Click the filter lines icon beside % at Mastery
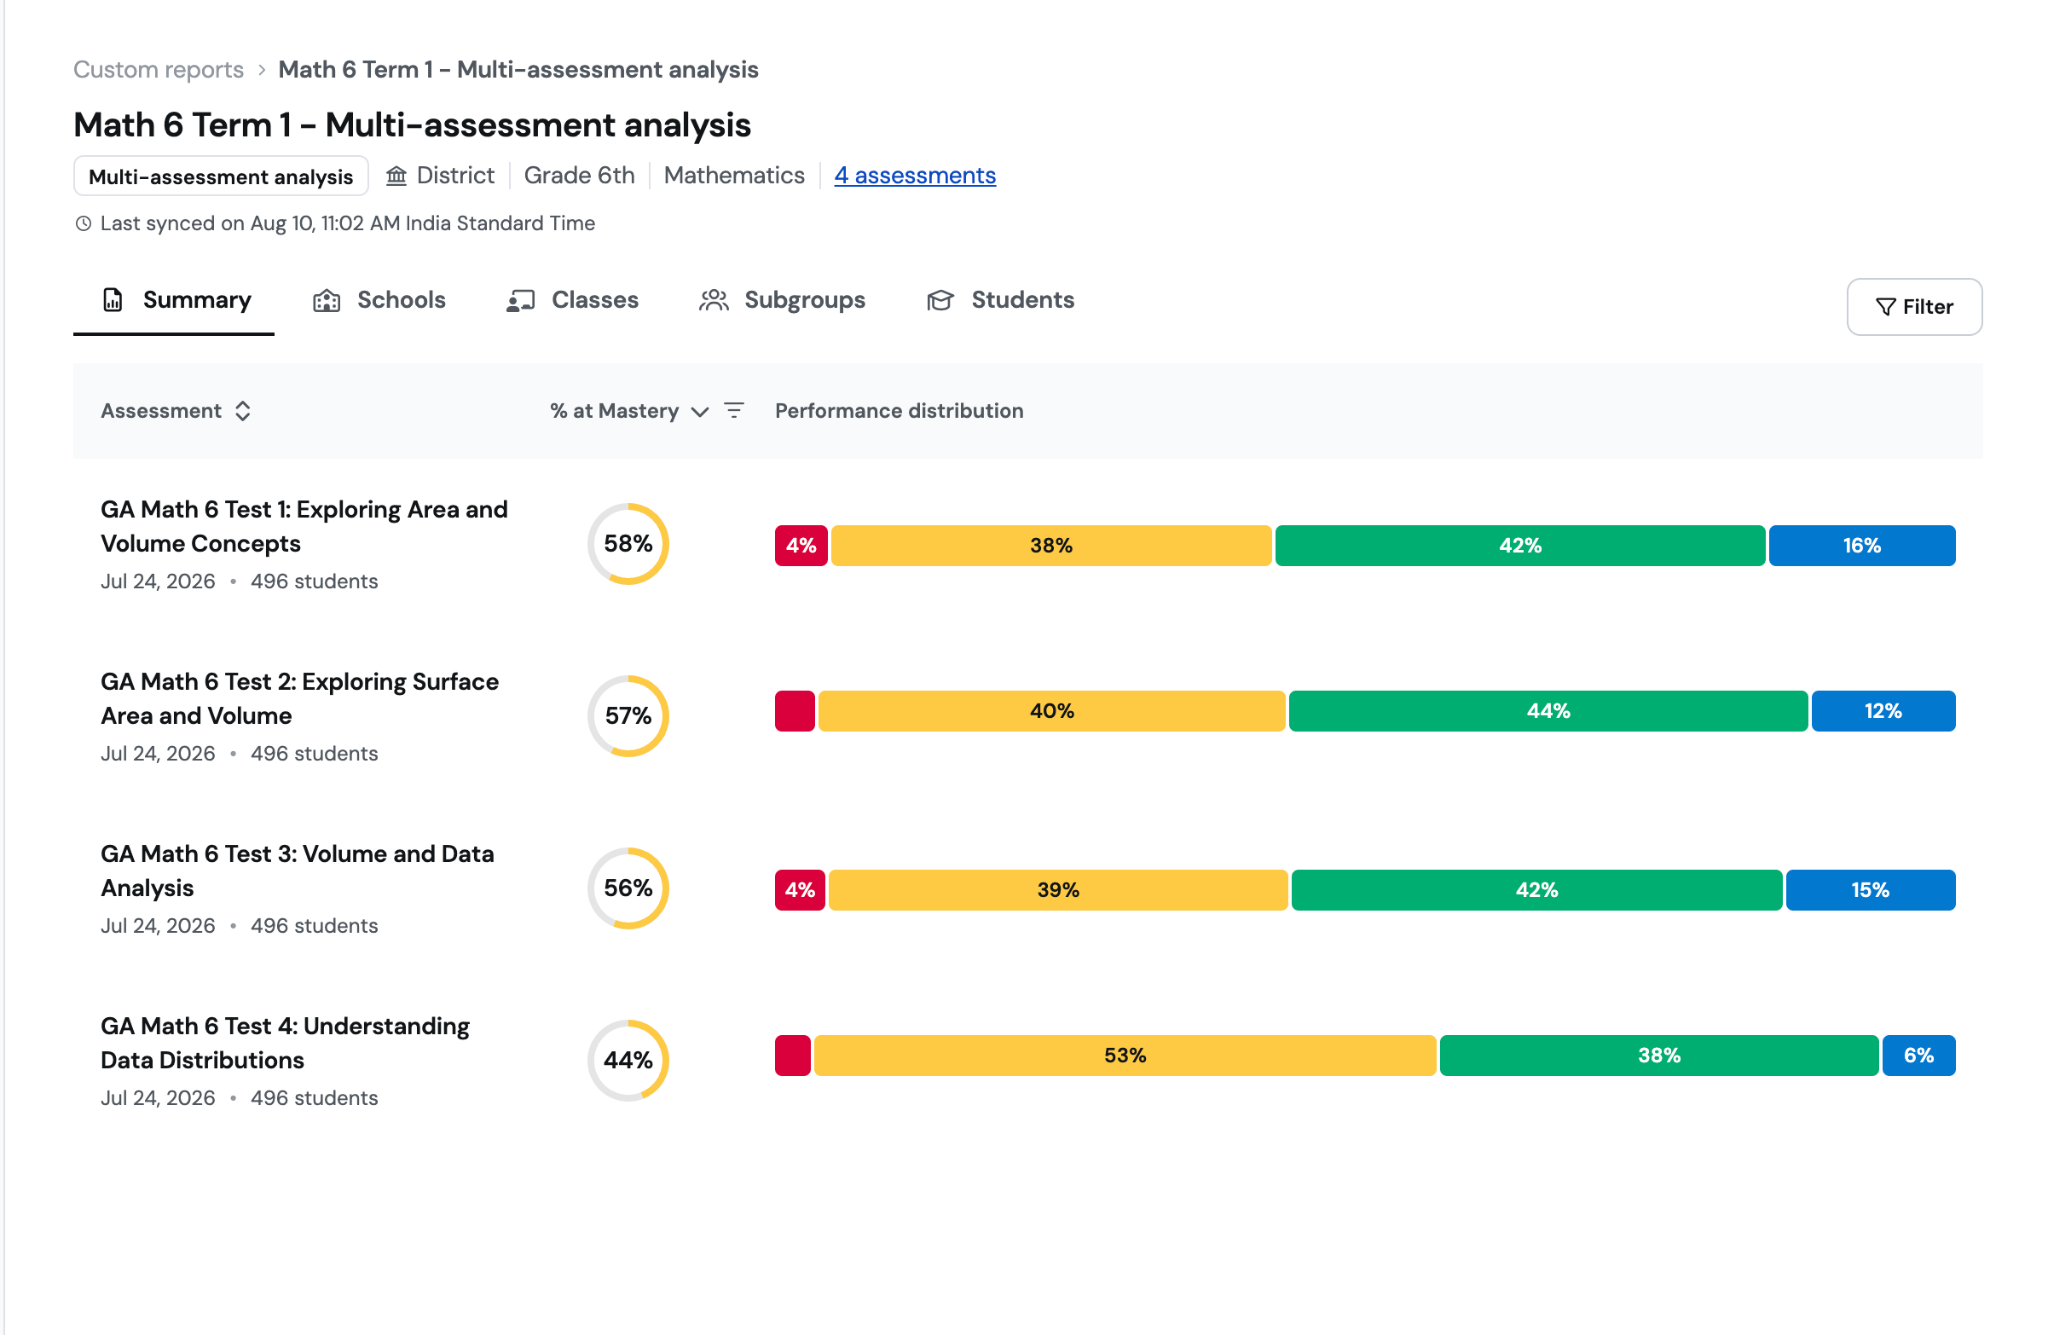The height and width of the screenshot is (1335, 2048). [734, 411]
